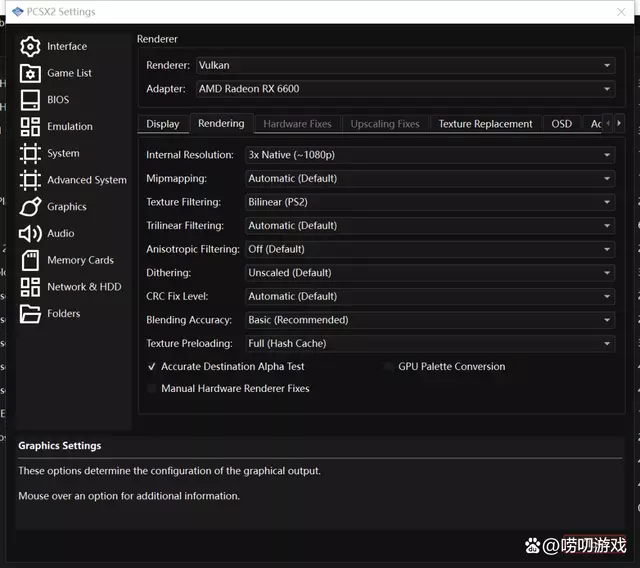This screenshot has width=640, height=568.
Task: Open Blending Accuracy dropdown
Action: (430, 320)
